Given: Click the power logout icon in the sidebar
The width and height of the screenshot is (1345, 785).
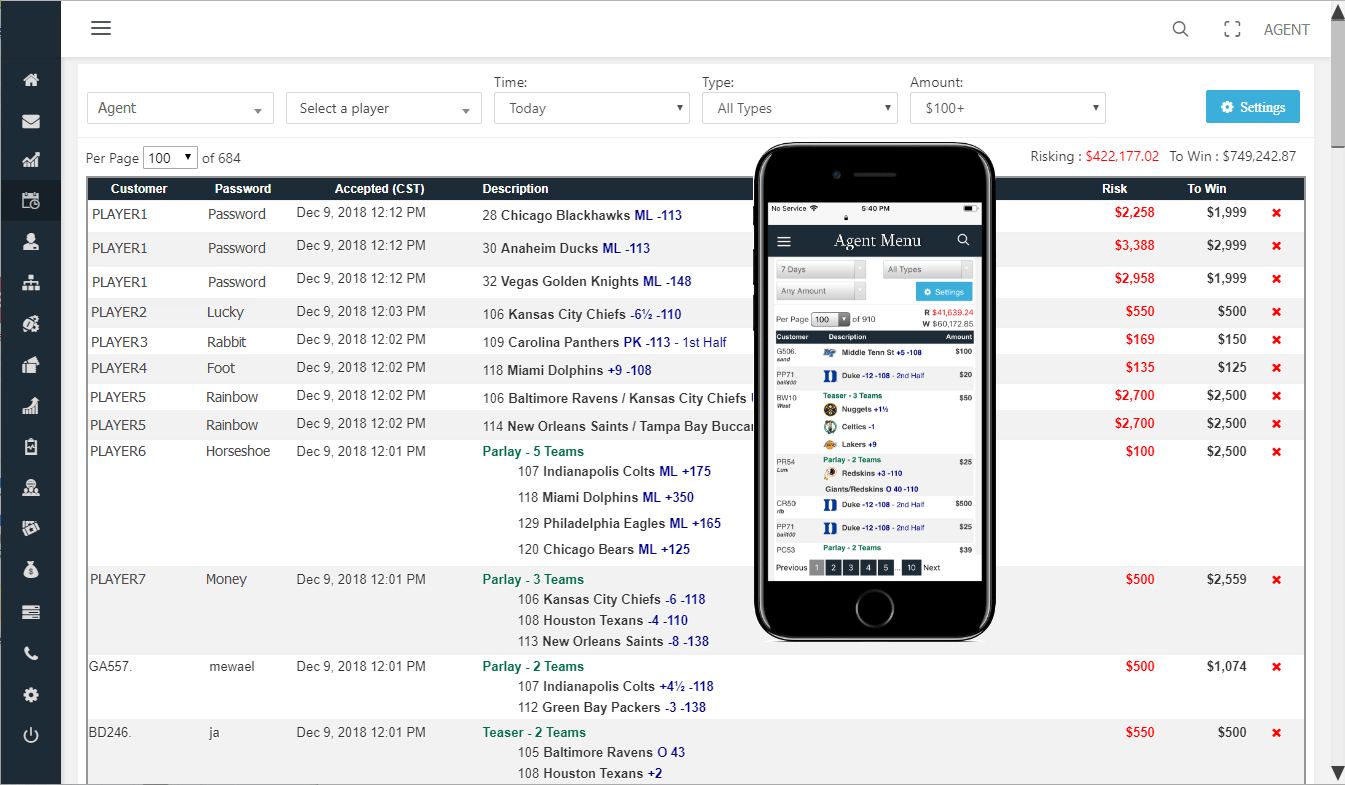Looking at the screenshot, I should coord(31,736).
